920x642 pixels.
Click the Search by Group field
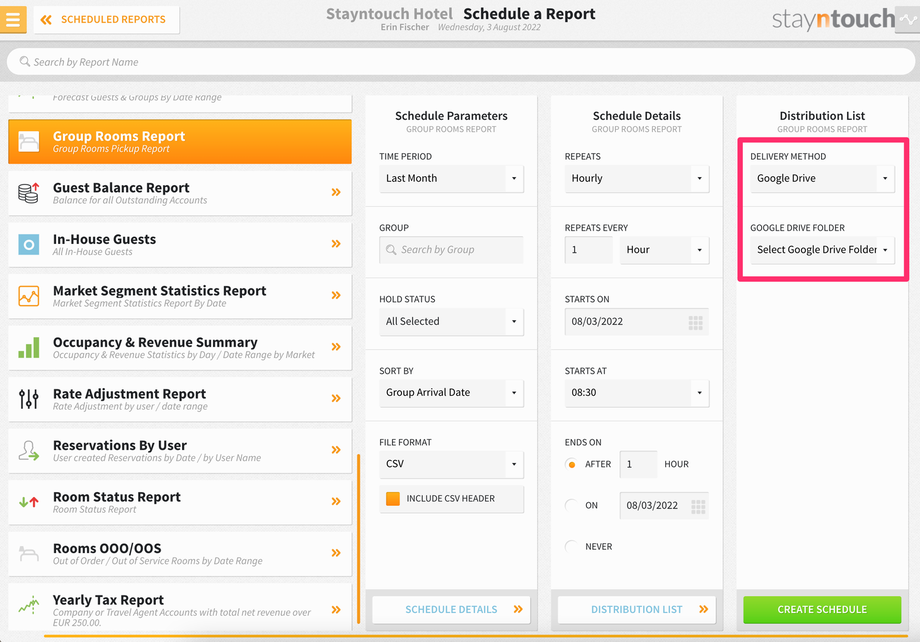(x=451, y=250)
